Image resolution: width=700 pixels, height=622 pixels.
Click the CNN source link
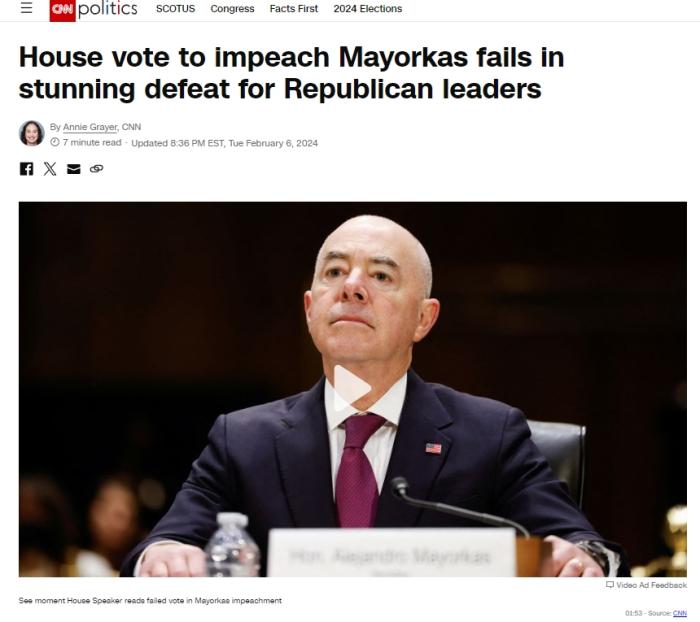coord(679,613)
